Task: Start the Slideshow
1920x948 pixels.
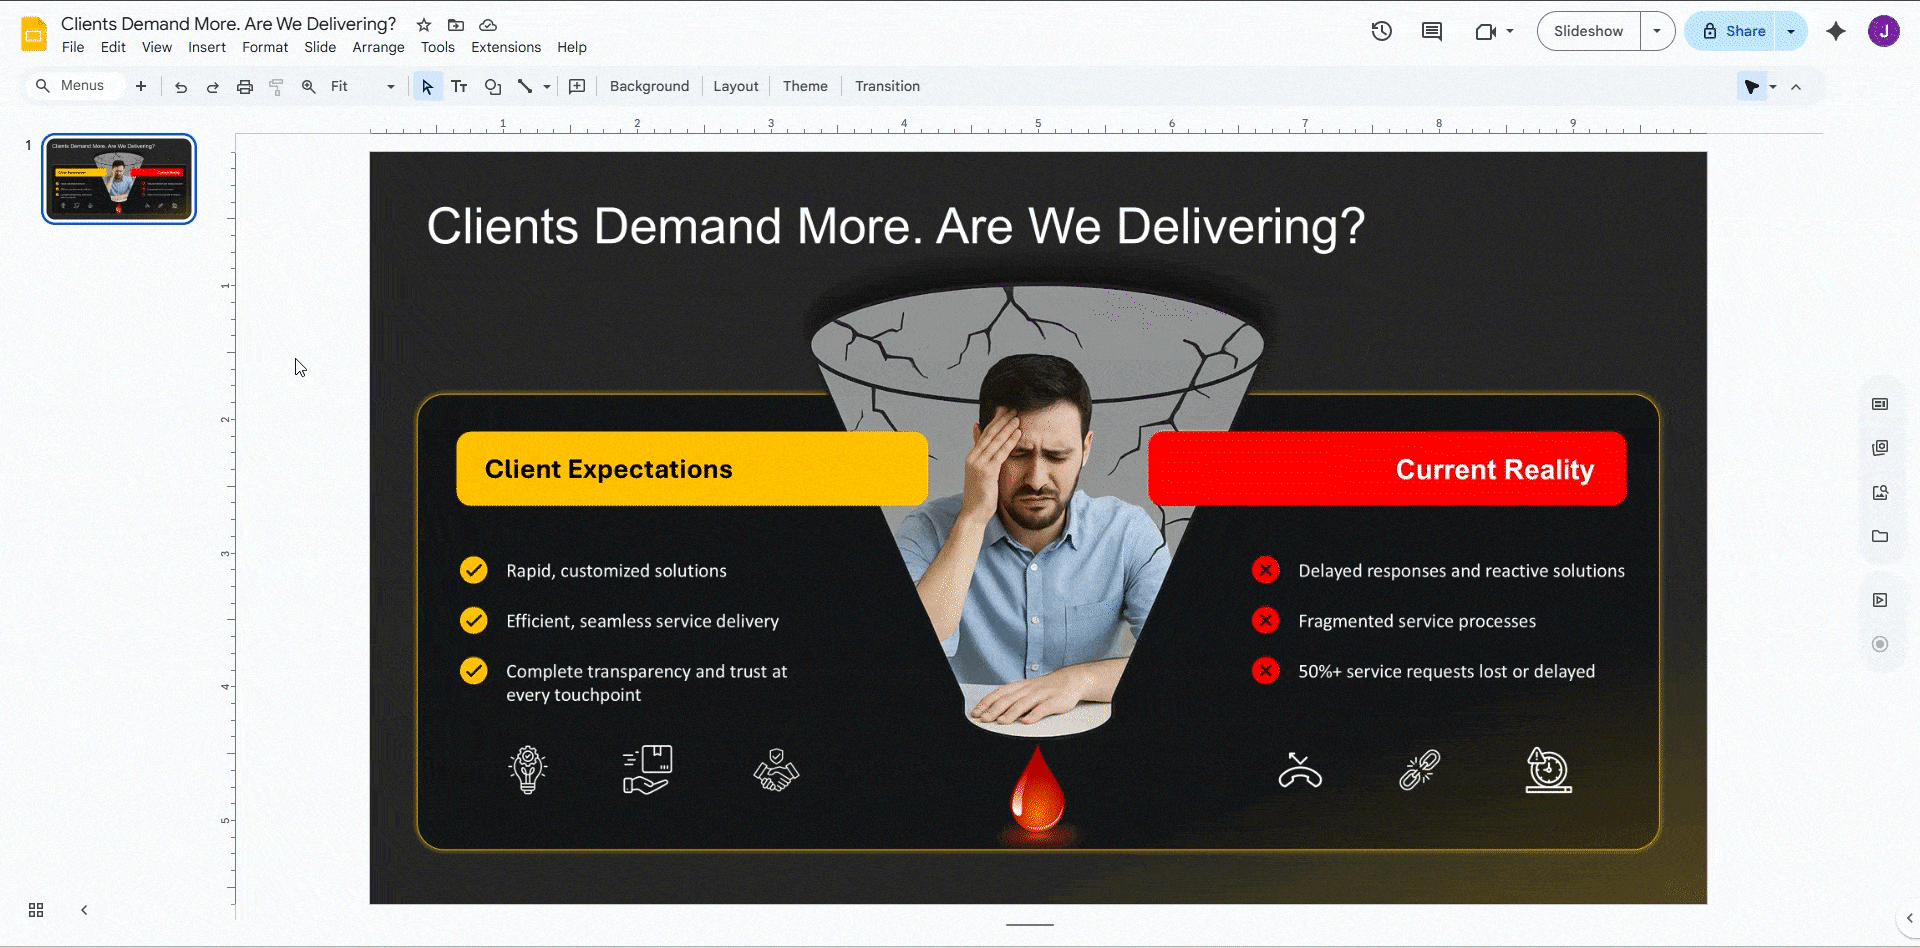Action: 1588,31
